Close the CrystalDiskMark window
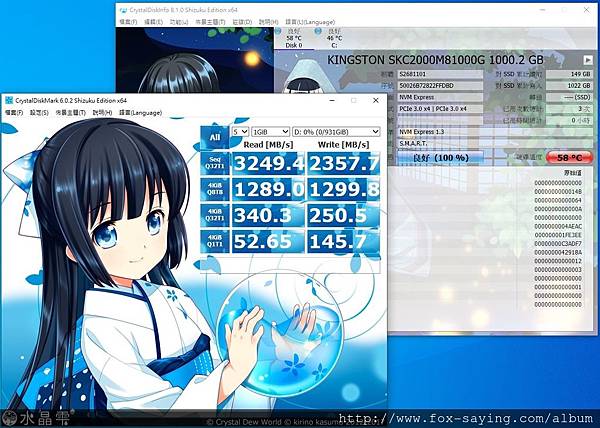The image size is (600, 428). (x=375, y=100)
